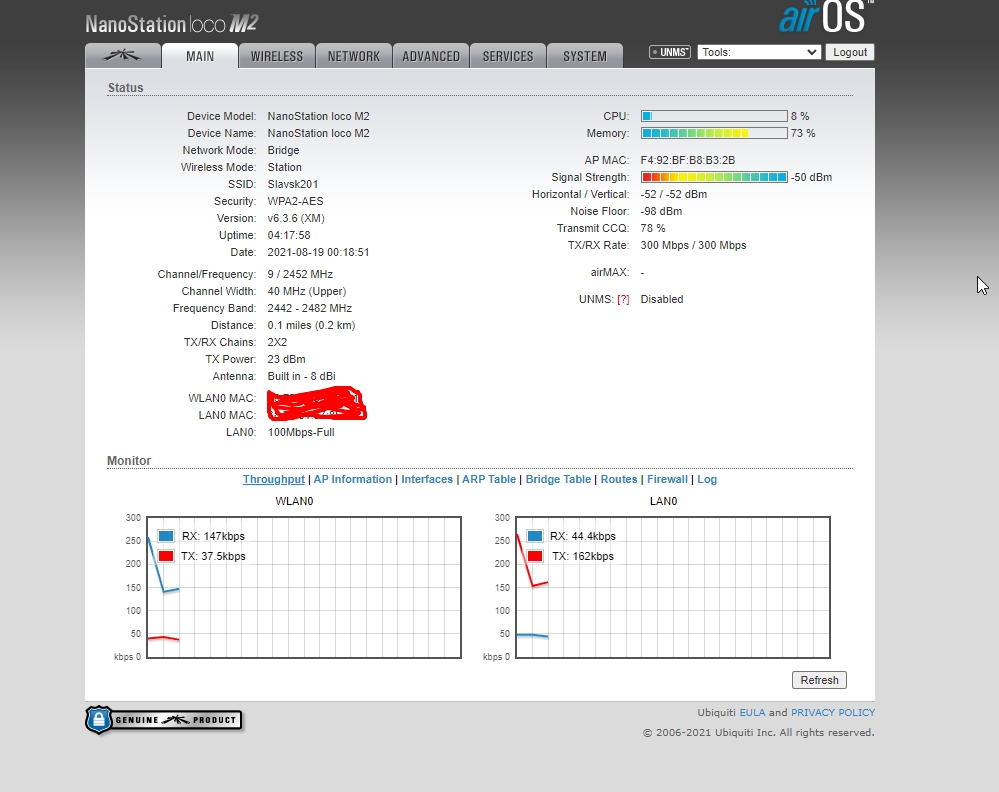Click the blue RX swatch in WLAN0 graph
Viewport: 999px width, 792px height.
(x=166, y=536)
